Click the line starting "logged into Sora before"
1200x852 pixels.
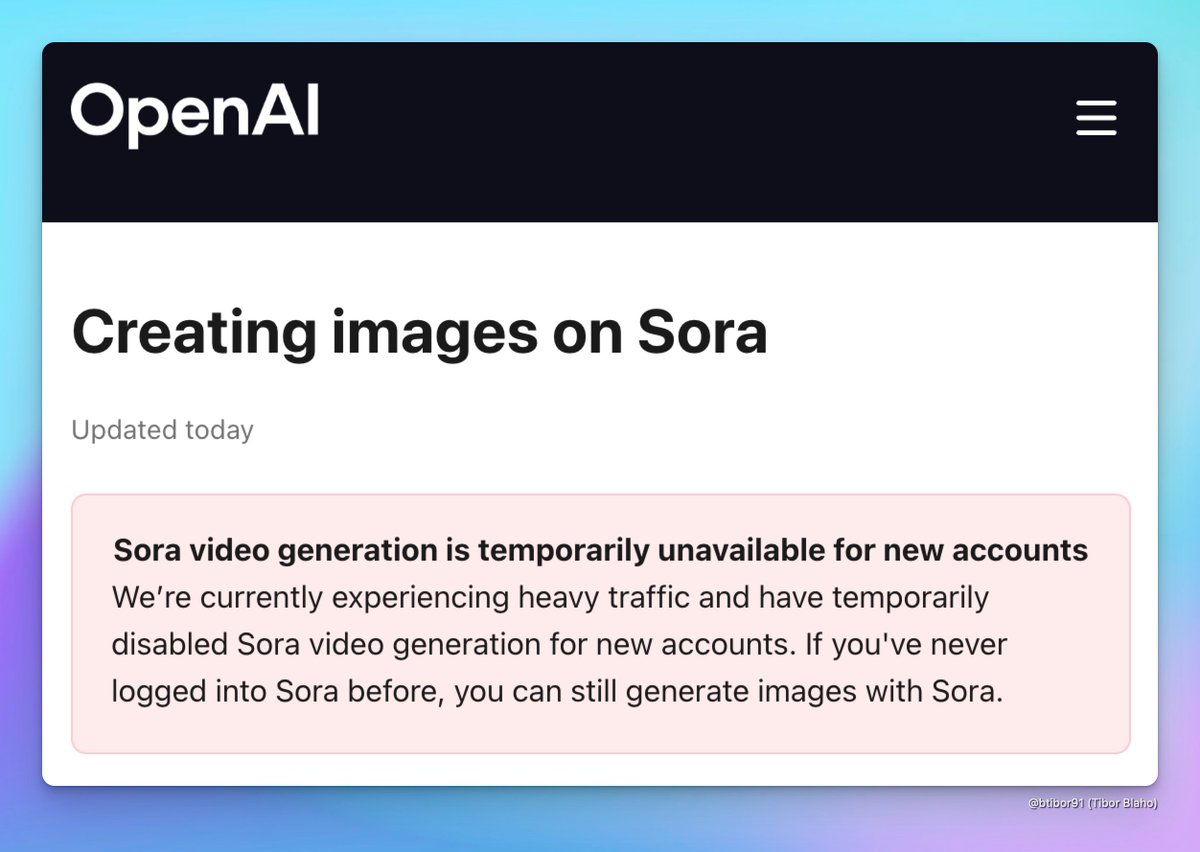tap(556, 692)
